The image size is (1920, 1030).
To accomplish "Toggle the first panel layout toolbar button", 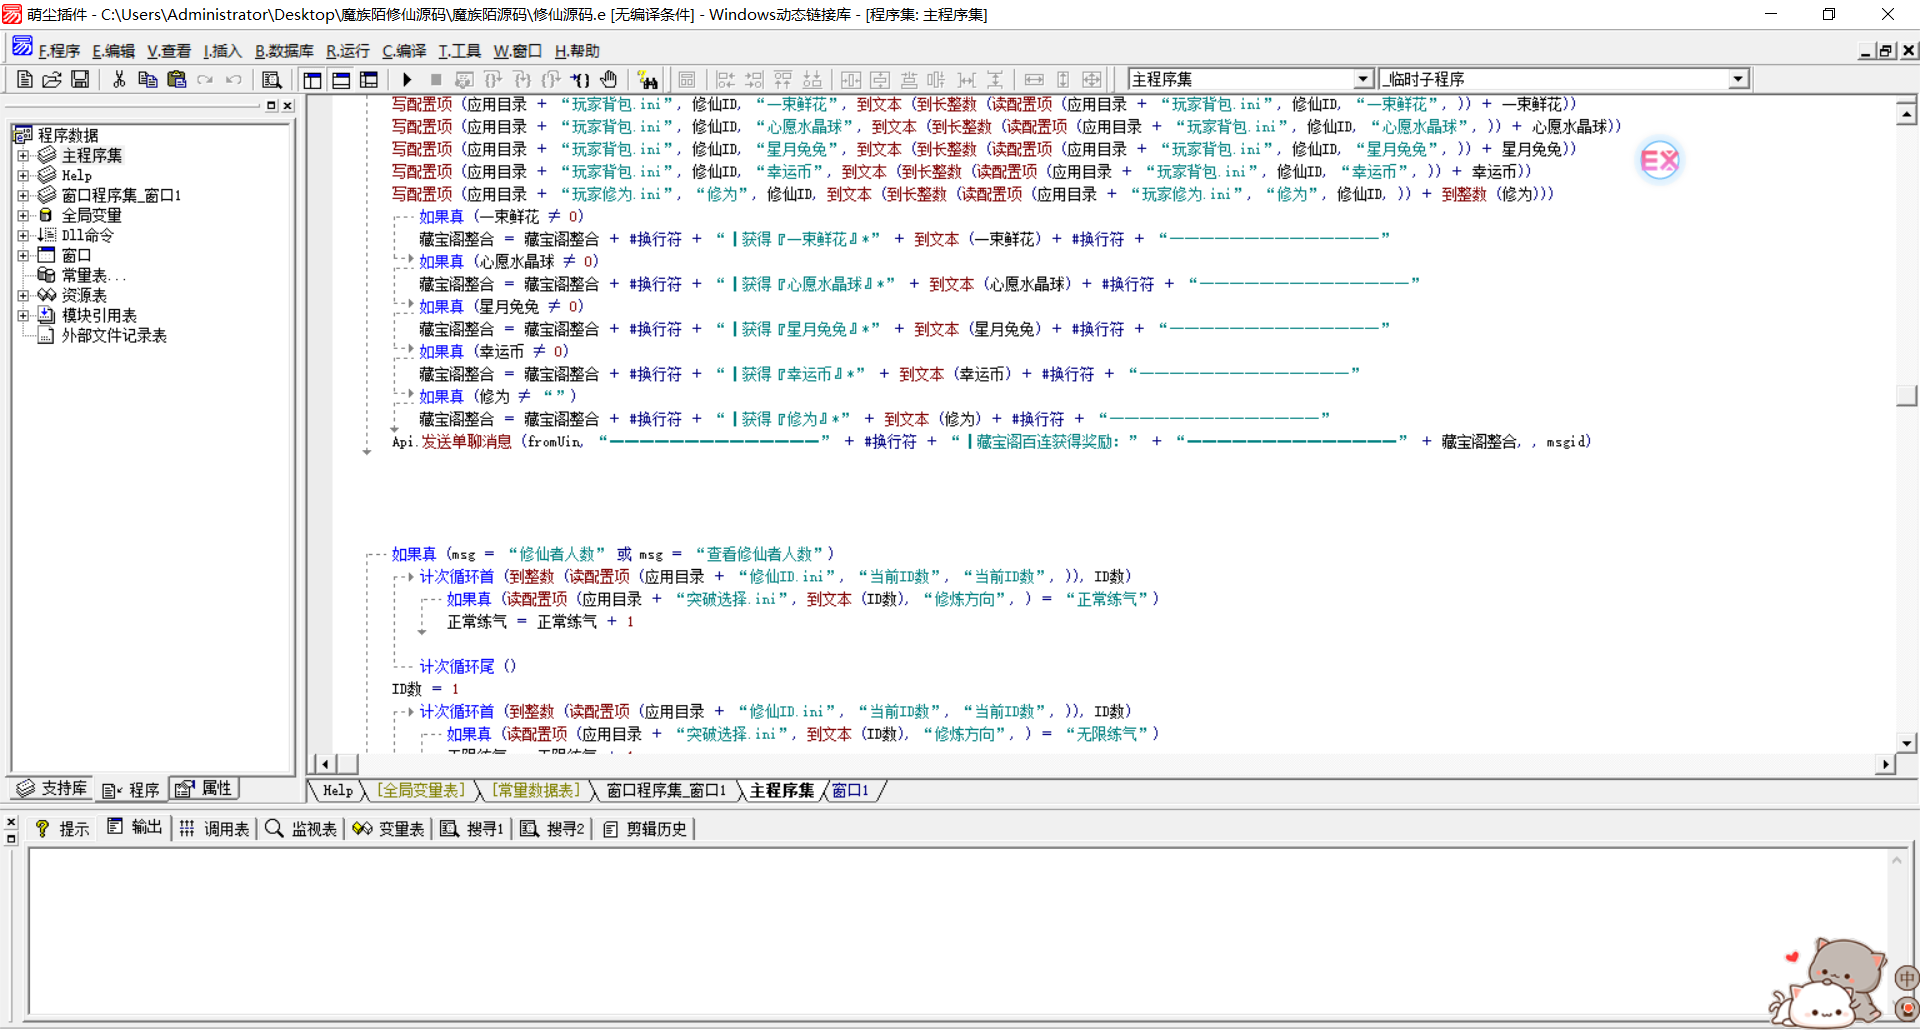I will tap(312, 79).
